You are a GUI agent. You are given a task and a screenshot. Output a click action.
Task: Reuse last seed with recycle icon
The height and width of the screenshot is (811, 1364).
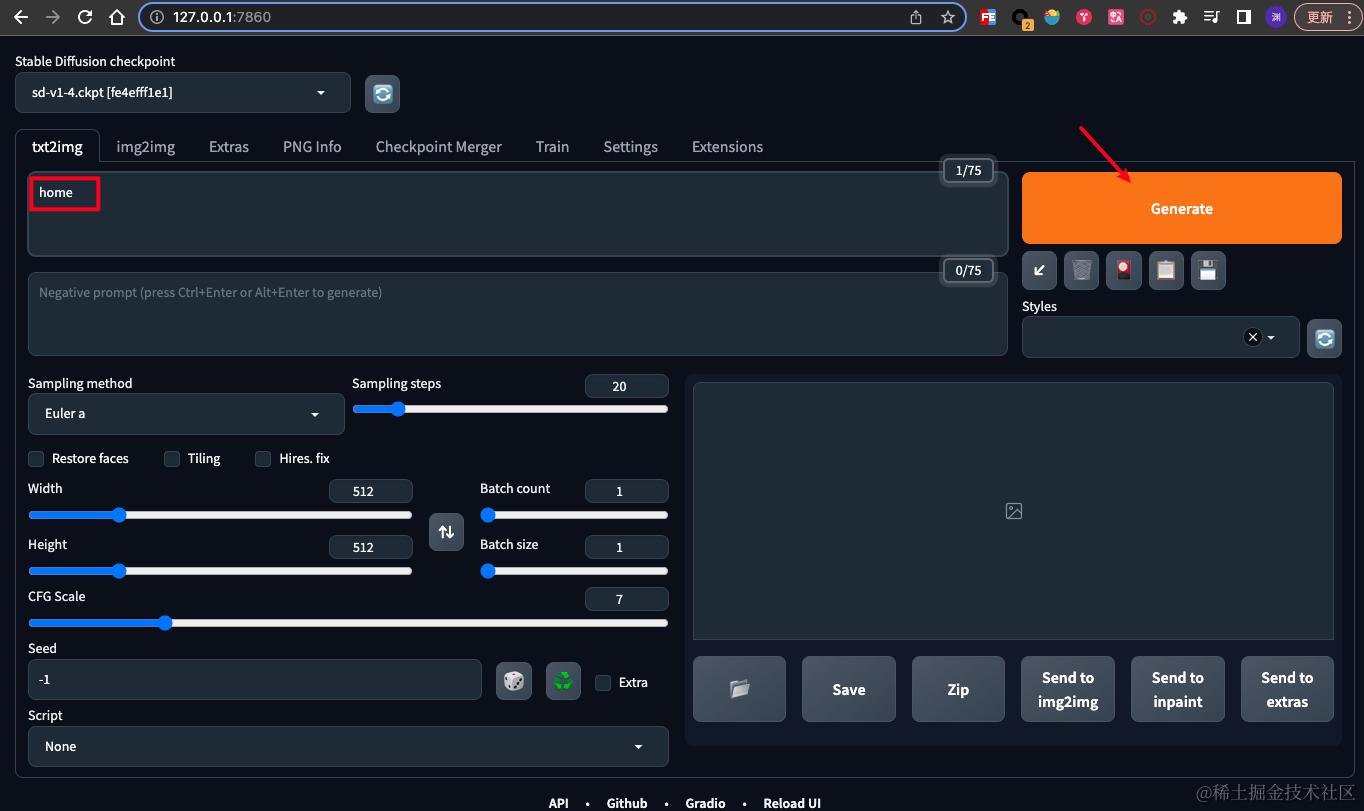564,681
